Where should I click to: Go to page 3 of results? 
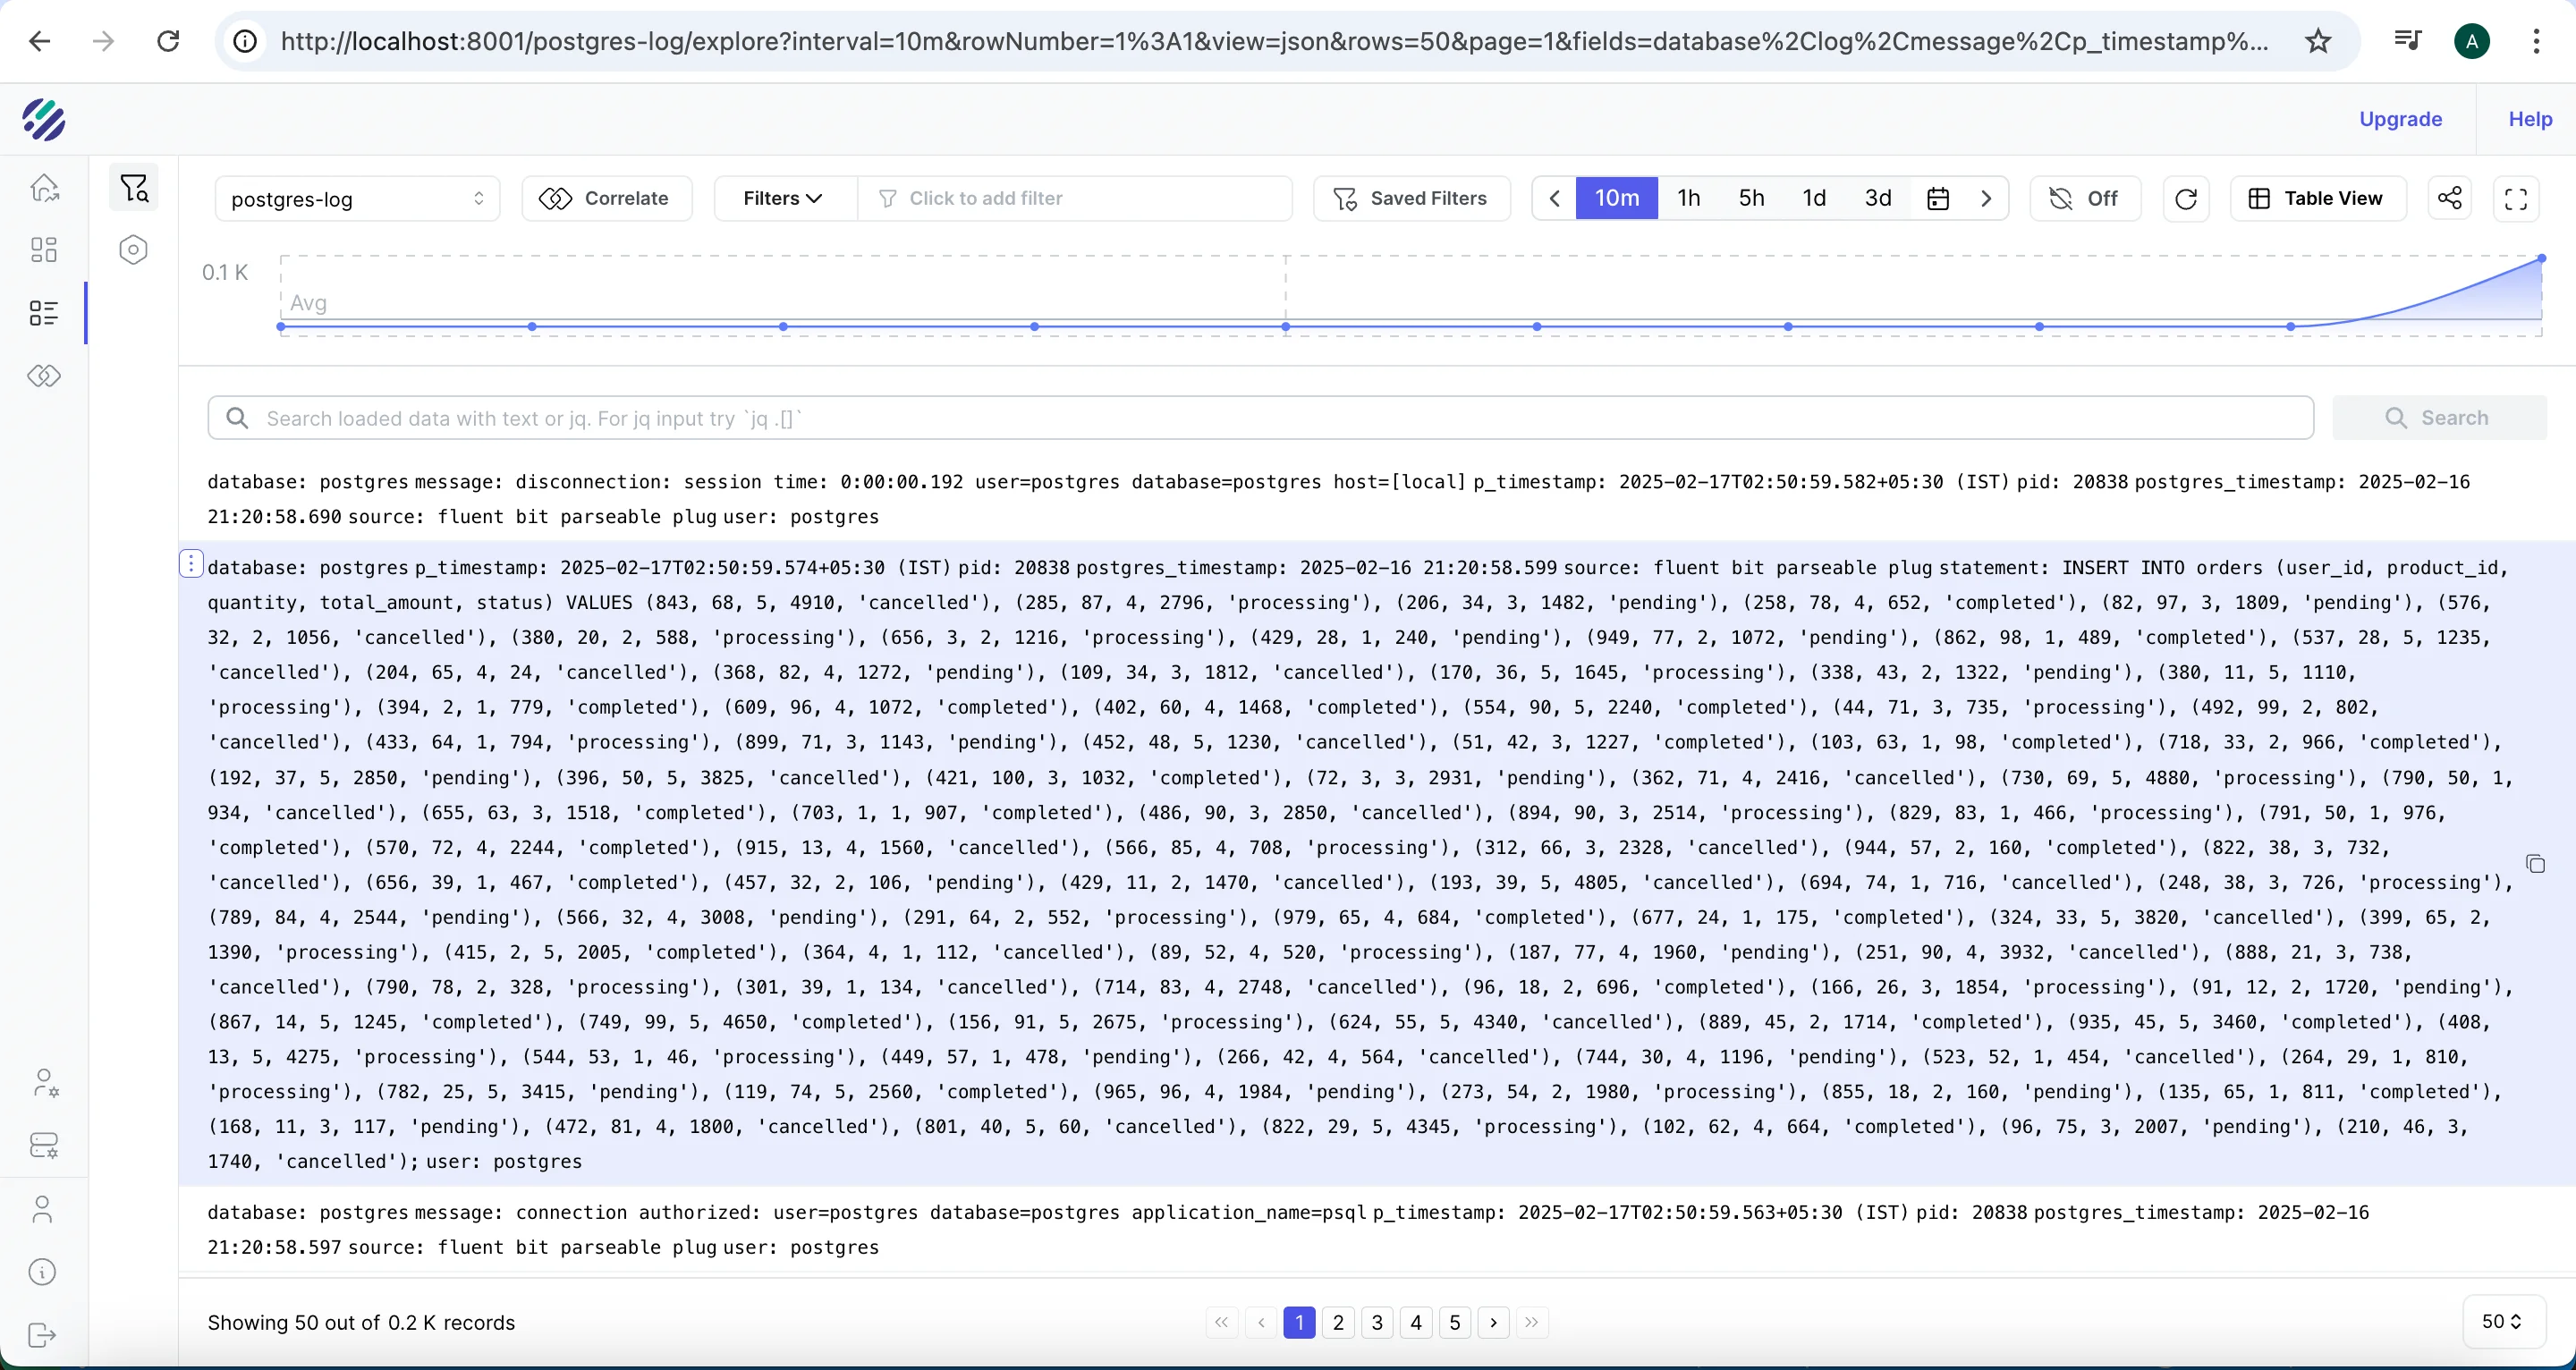click(1376, 1322)
